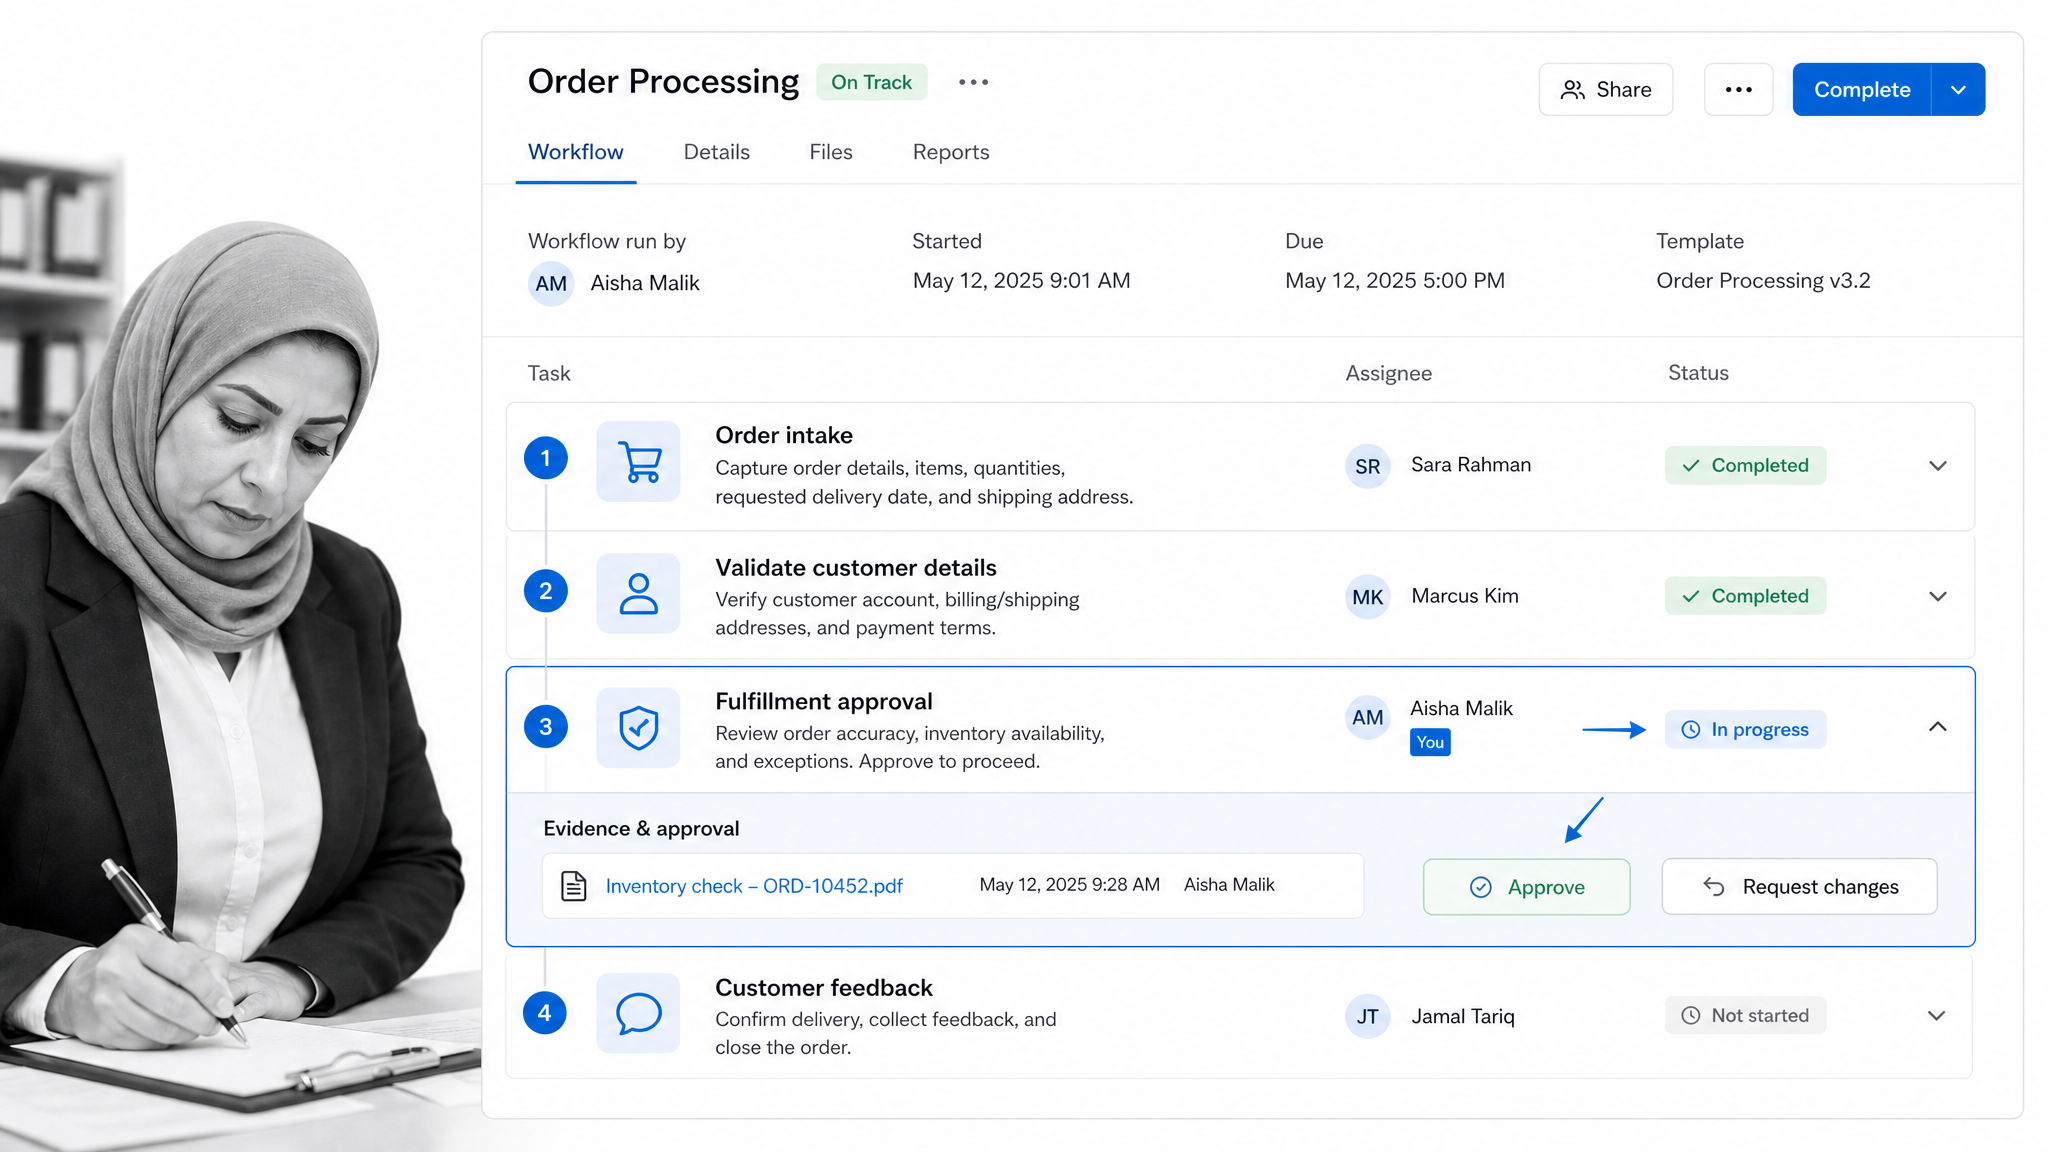Click the Order Processing v3.2 template name
Image resolution: width=2048 pixels, height=1152 pixels.
(1763, 281)
